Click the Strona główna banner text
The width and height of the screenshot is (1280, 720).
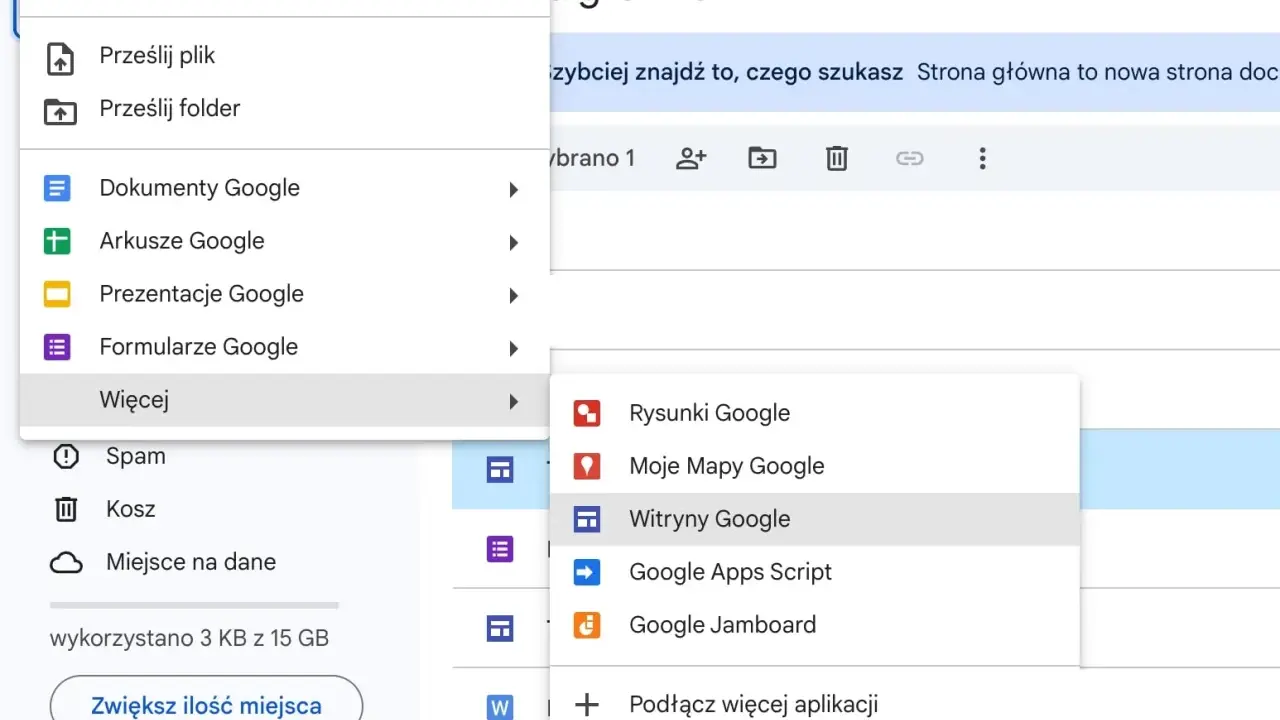pos(1098,72)
